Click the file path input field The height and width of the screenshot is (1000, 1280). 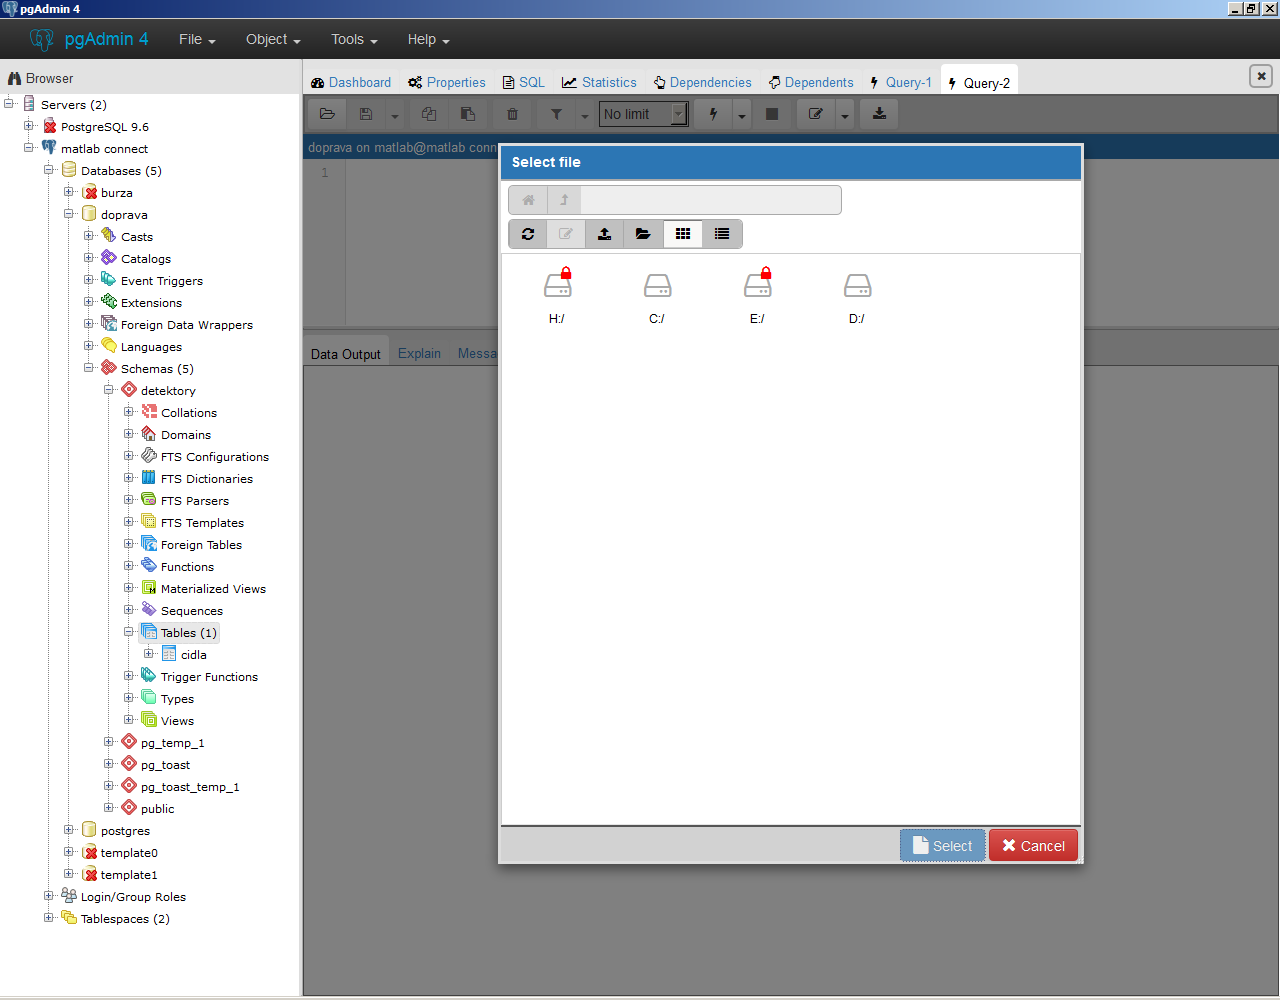711,200
